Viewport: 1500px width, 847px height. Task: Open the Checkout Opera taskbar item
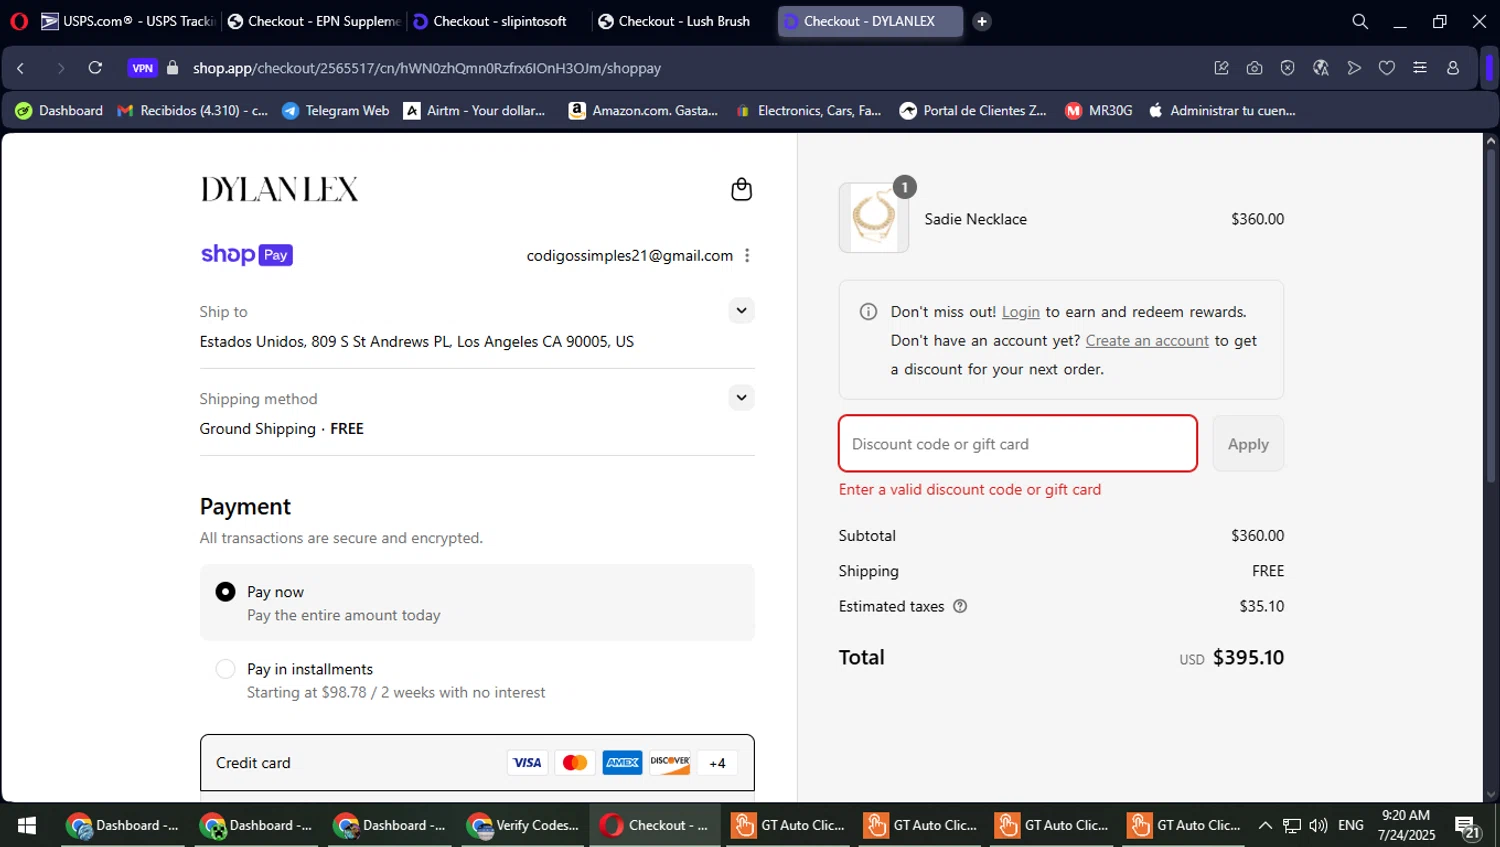[x=655, y=825]
